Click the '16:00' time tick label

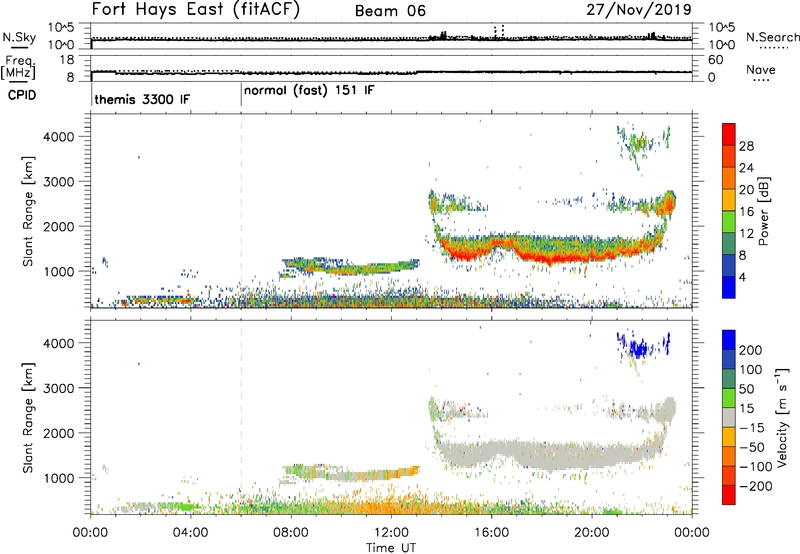(491, 533)
